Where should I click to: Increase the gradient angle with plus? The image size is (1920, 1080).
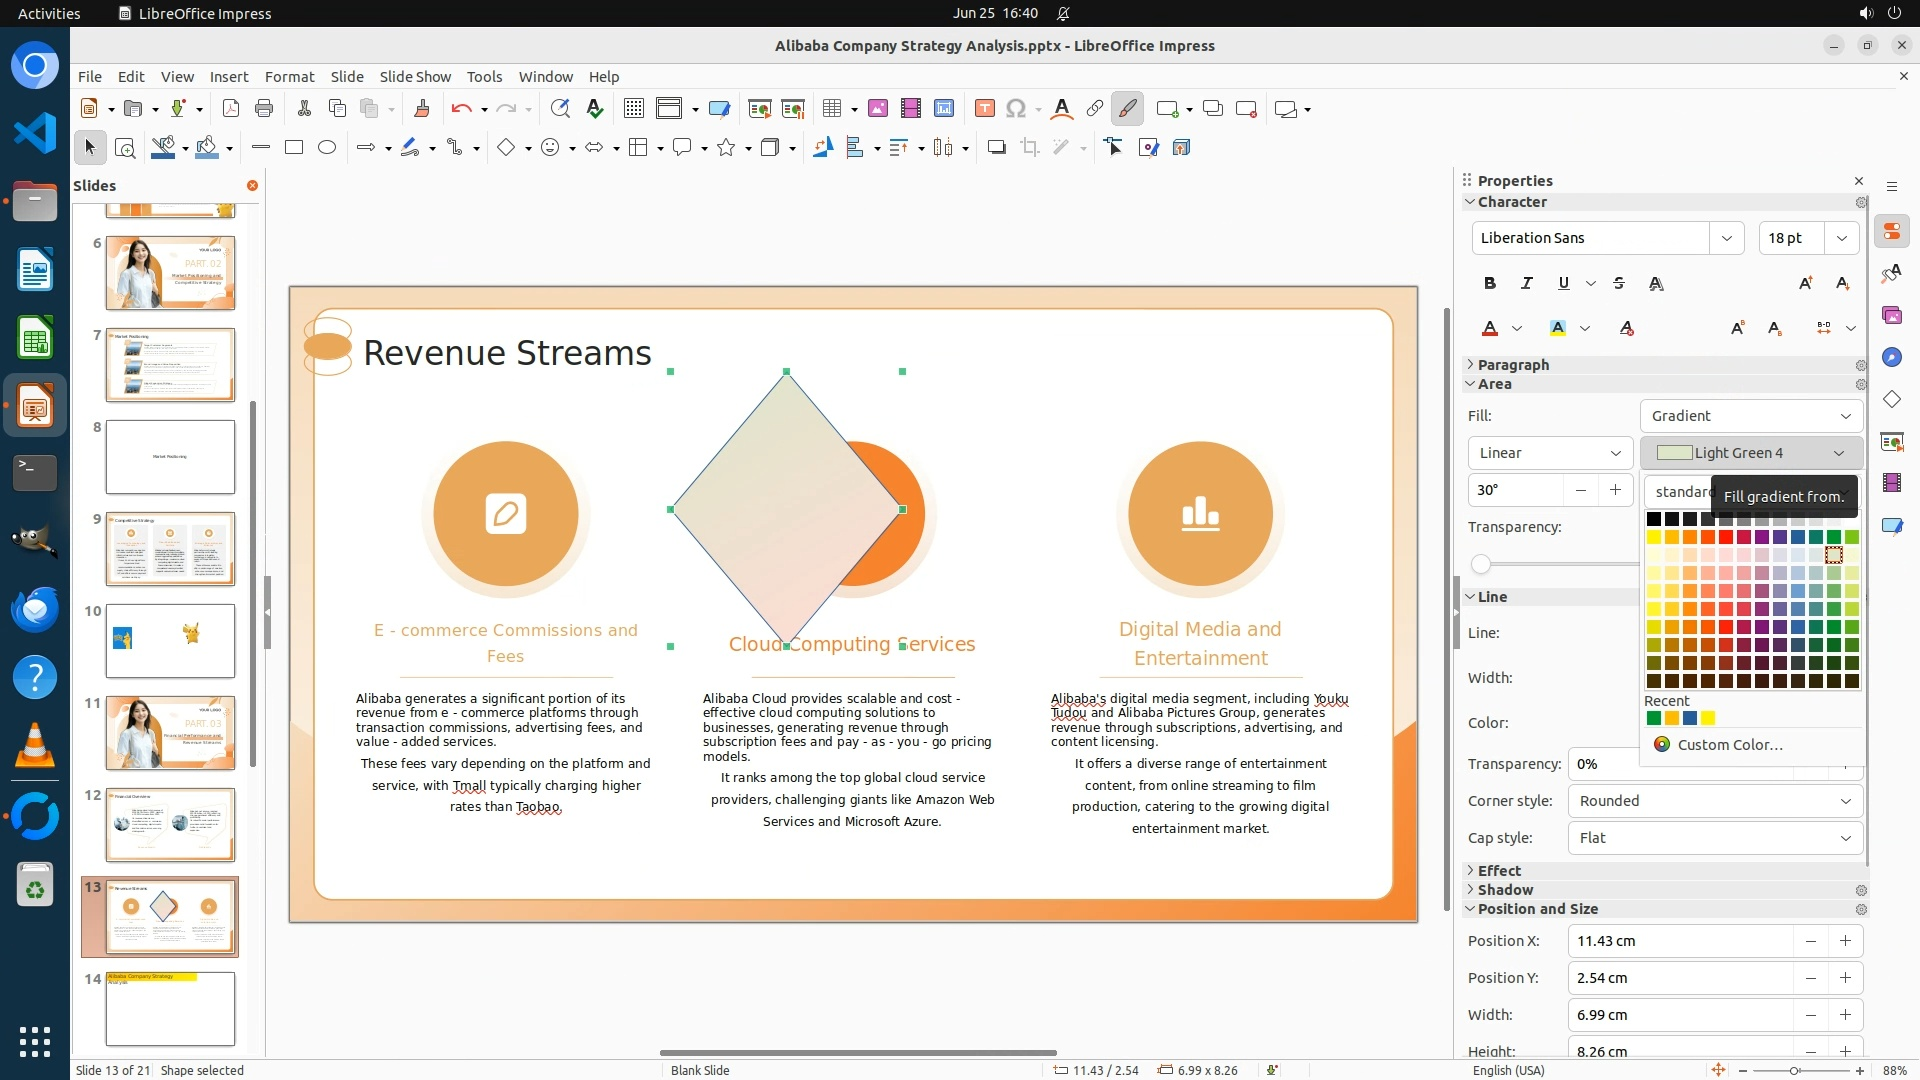coord(1614,489)
